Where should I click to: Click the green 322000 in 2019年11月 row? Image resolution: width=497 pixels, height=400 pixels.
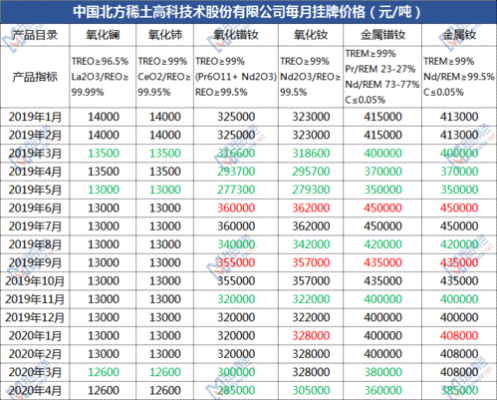[311, 299]
